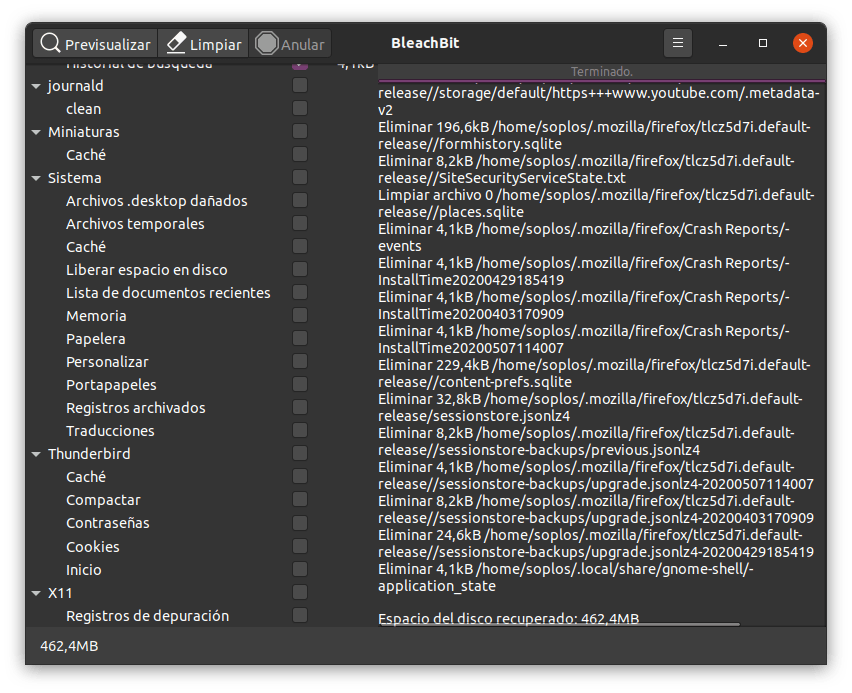Click the Limpiar eraser icon
This screenshot has width=852, height=693.
(x=176, y=43)
